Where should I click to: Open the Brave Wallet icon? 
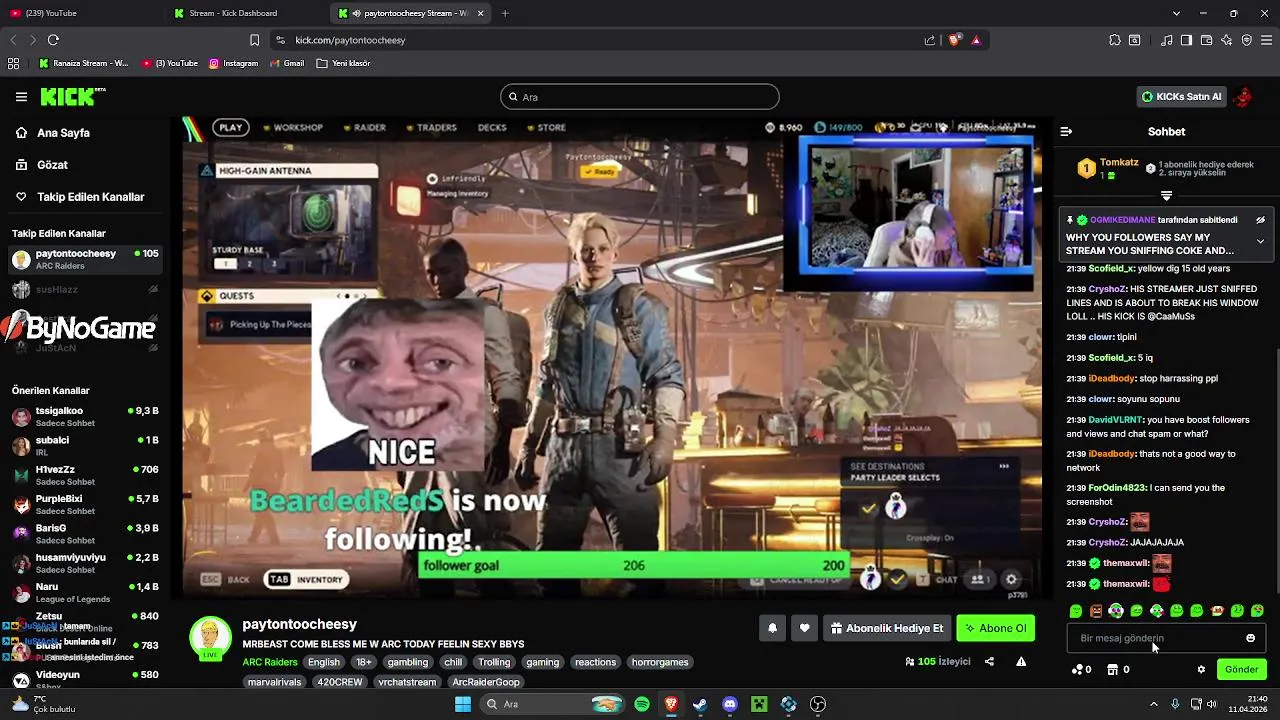1206,40
